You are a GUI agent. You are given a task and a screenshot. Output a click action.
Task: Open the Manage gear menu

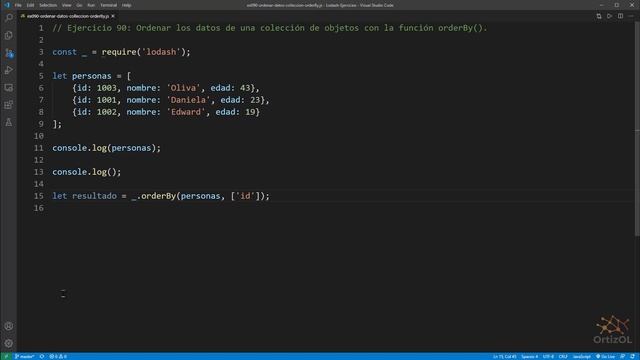[x=9, y=343]
